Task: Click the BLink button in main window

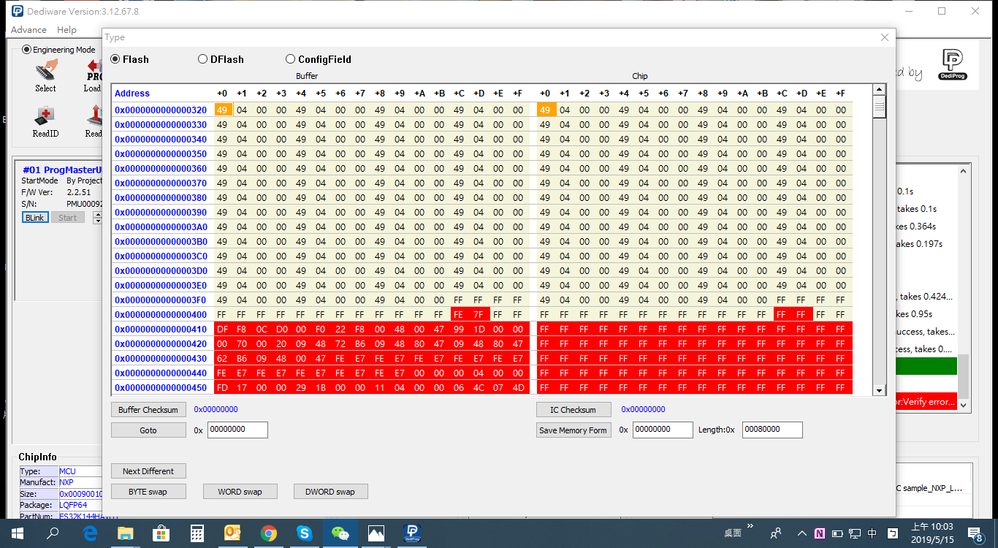Action: coord(34,218)
